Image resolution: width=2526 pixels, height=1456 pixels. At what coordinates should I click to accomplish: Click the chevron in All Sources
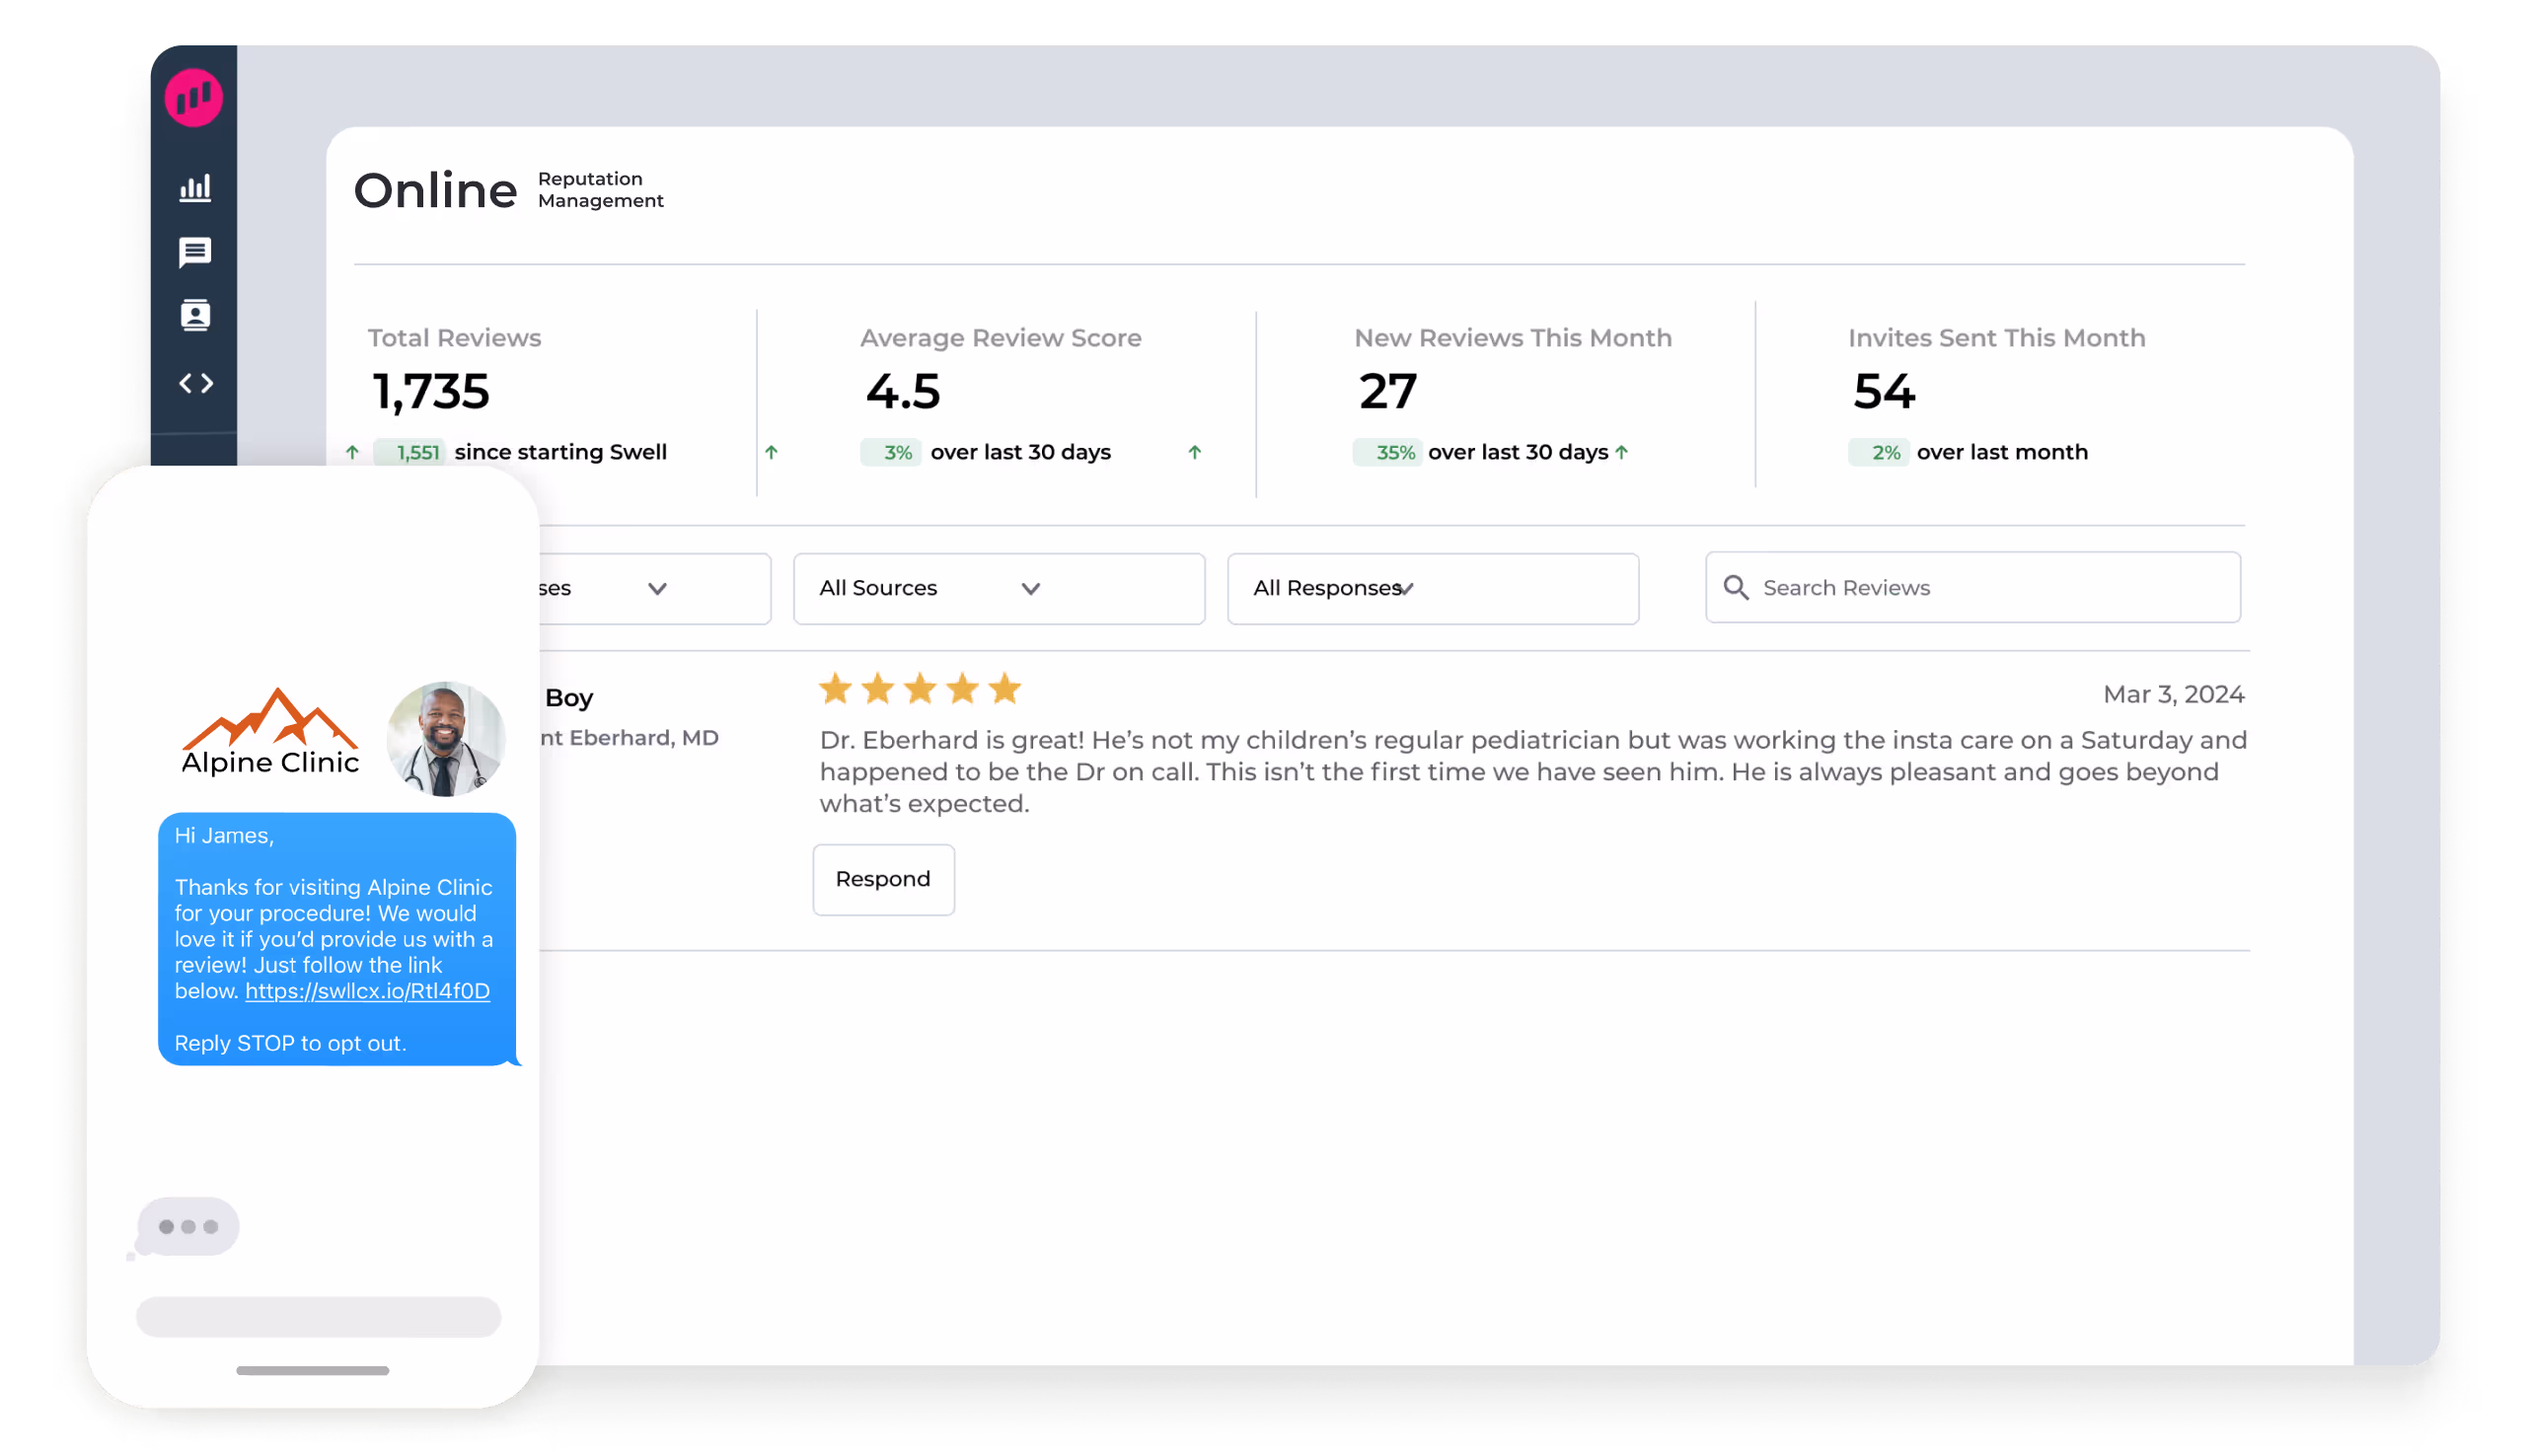tap(1031, 589)
